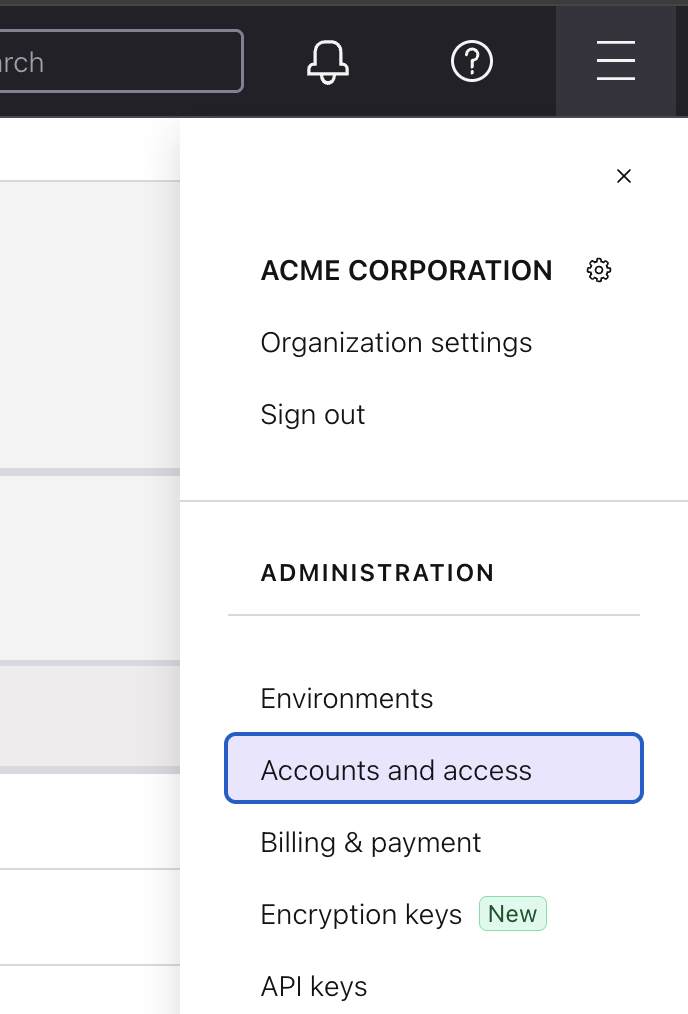Screen dimensions: 688x1014
Task: Open the hamburger navigation menu icon
Action: coord(616,61)
